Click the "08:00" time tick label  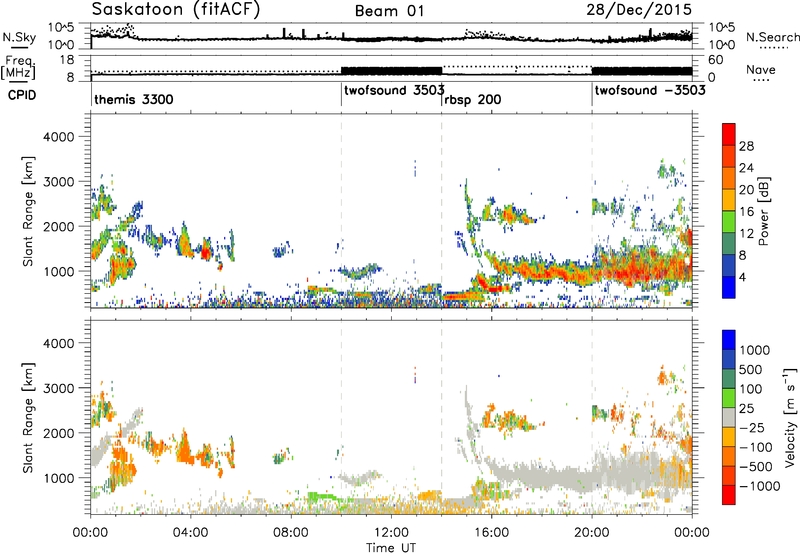(x=291, y=533)
